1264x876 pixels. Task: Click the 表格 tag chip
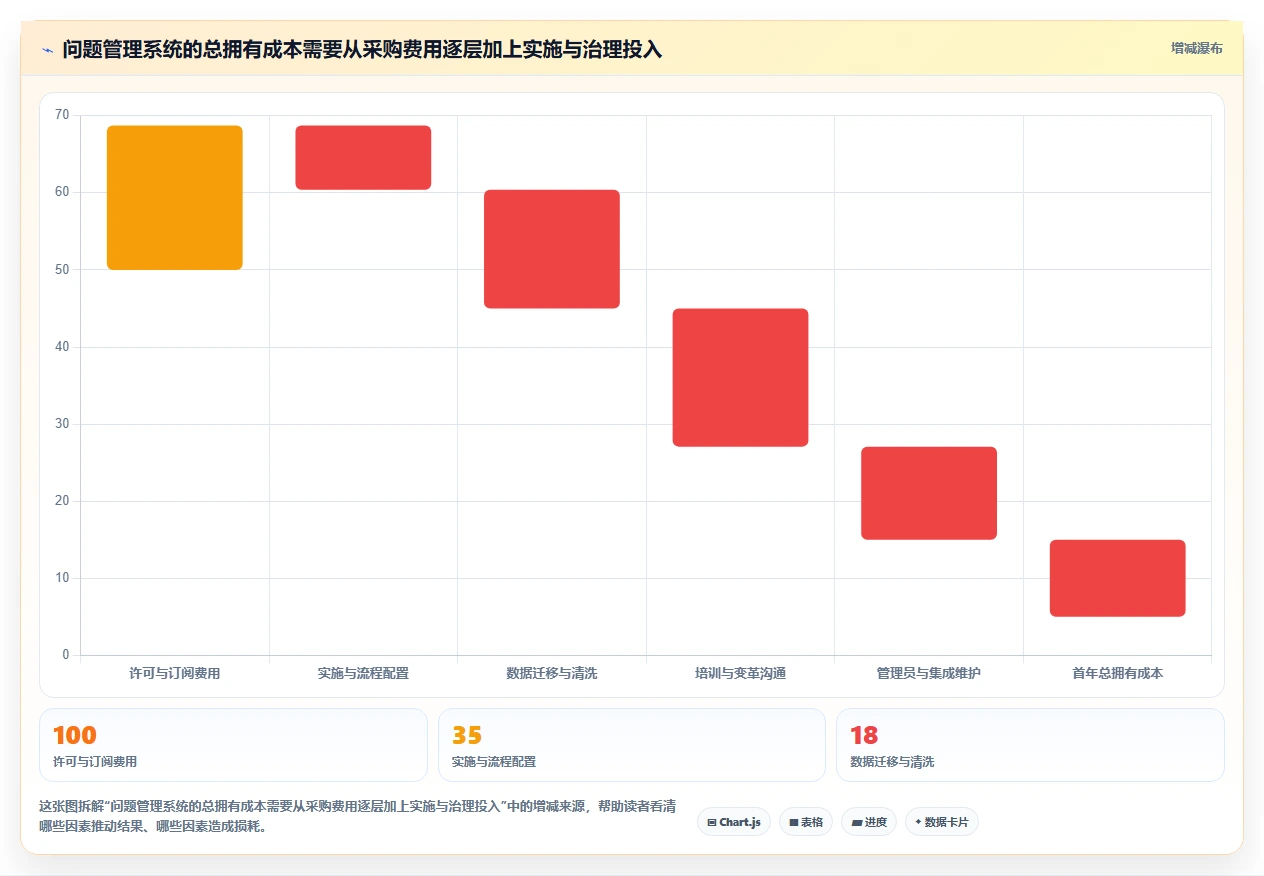(x=806, y=822)
